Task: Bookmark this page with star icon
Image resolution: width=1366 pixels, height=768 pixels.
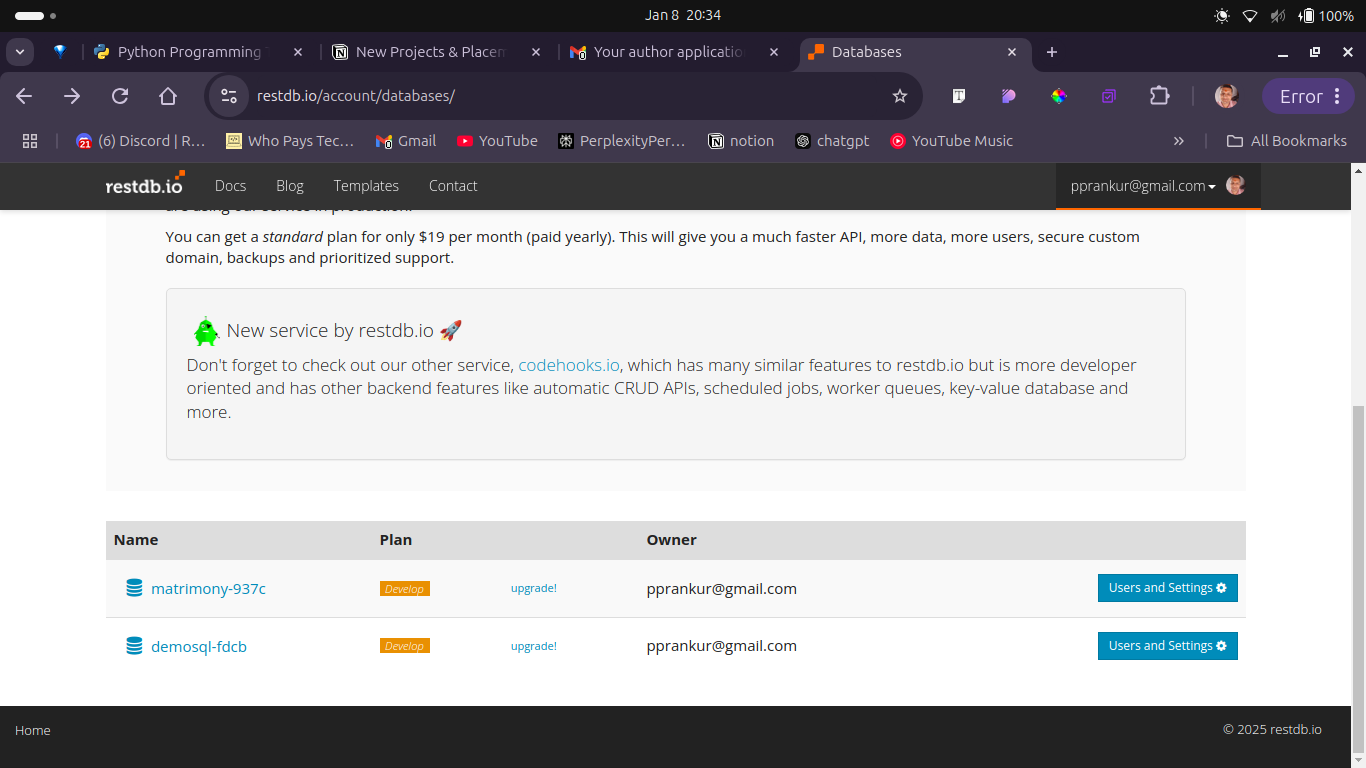Action: [x=900, y=96]
